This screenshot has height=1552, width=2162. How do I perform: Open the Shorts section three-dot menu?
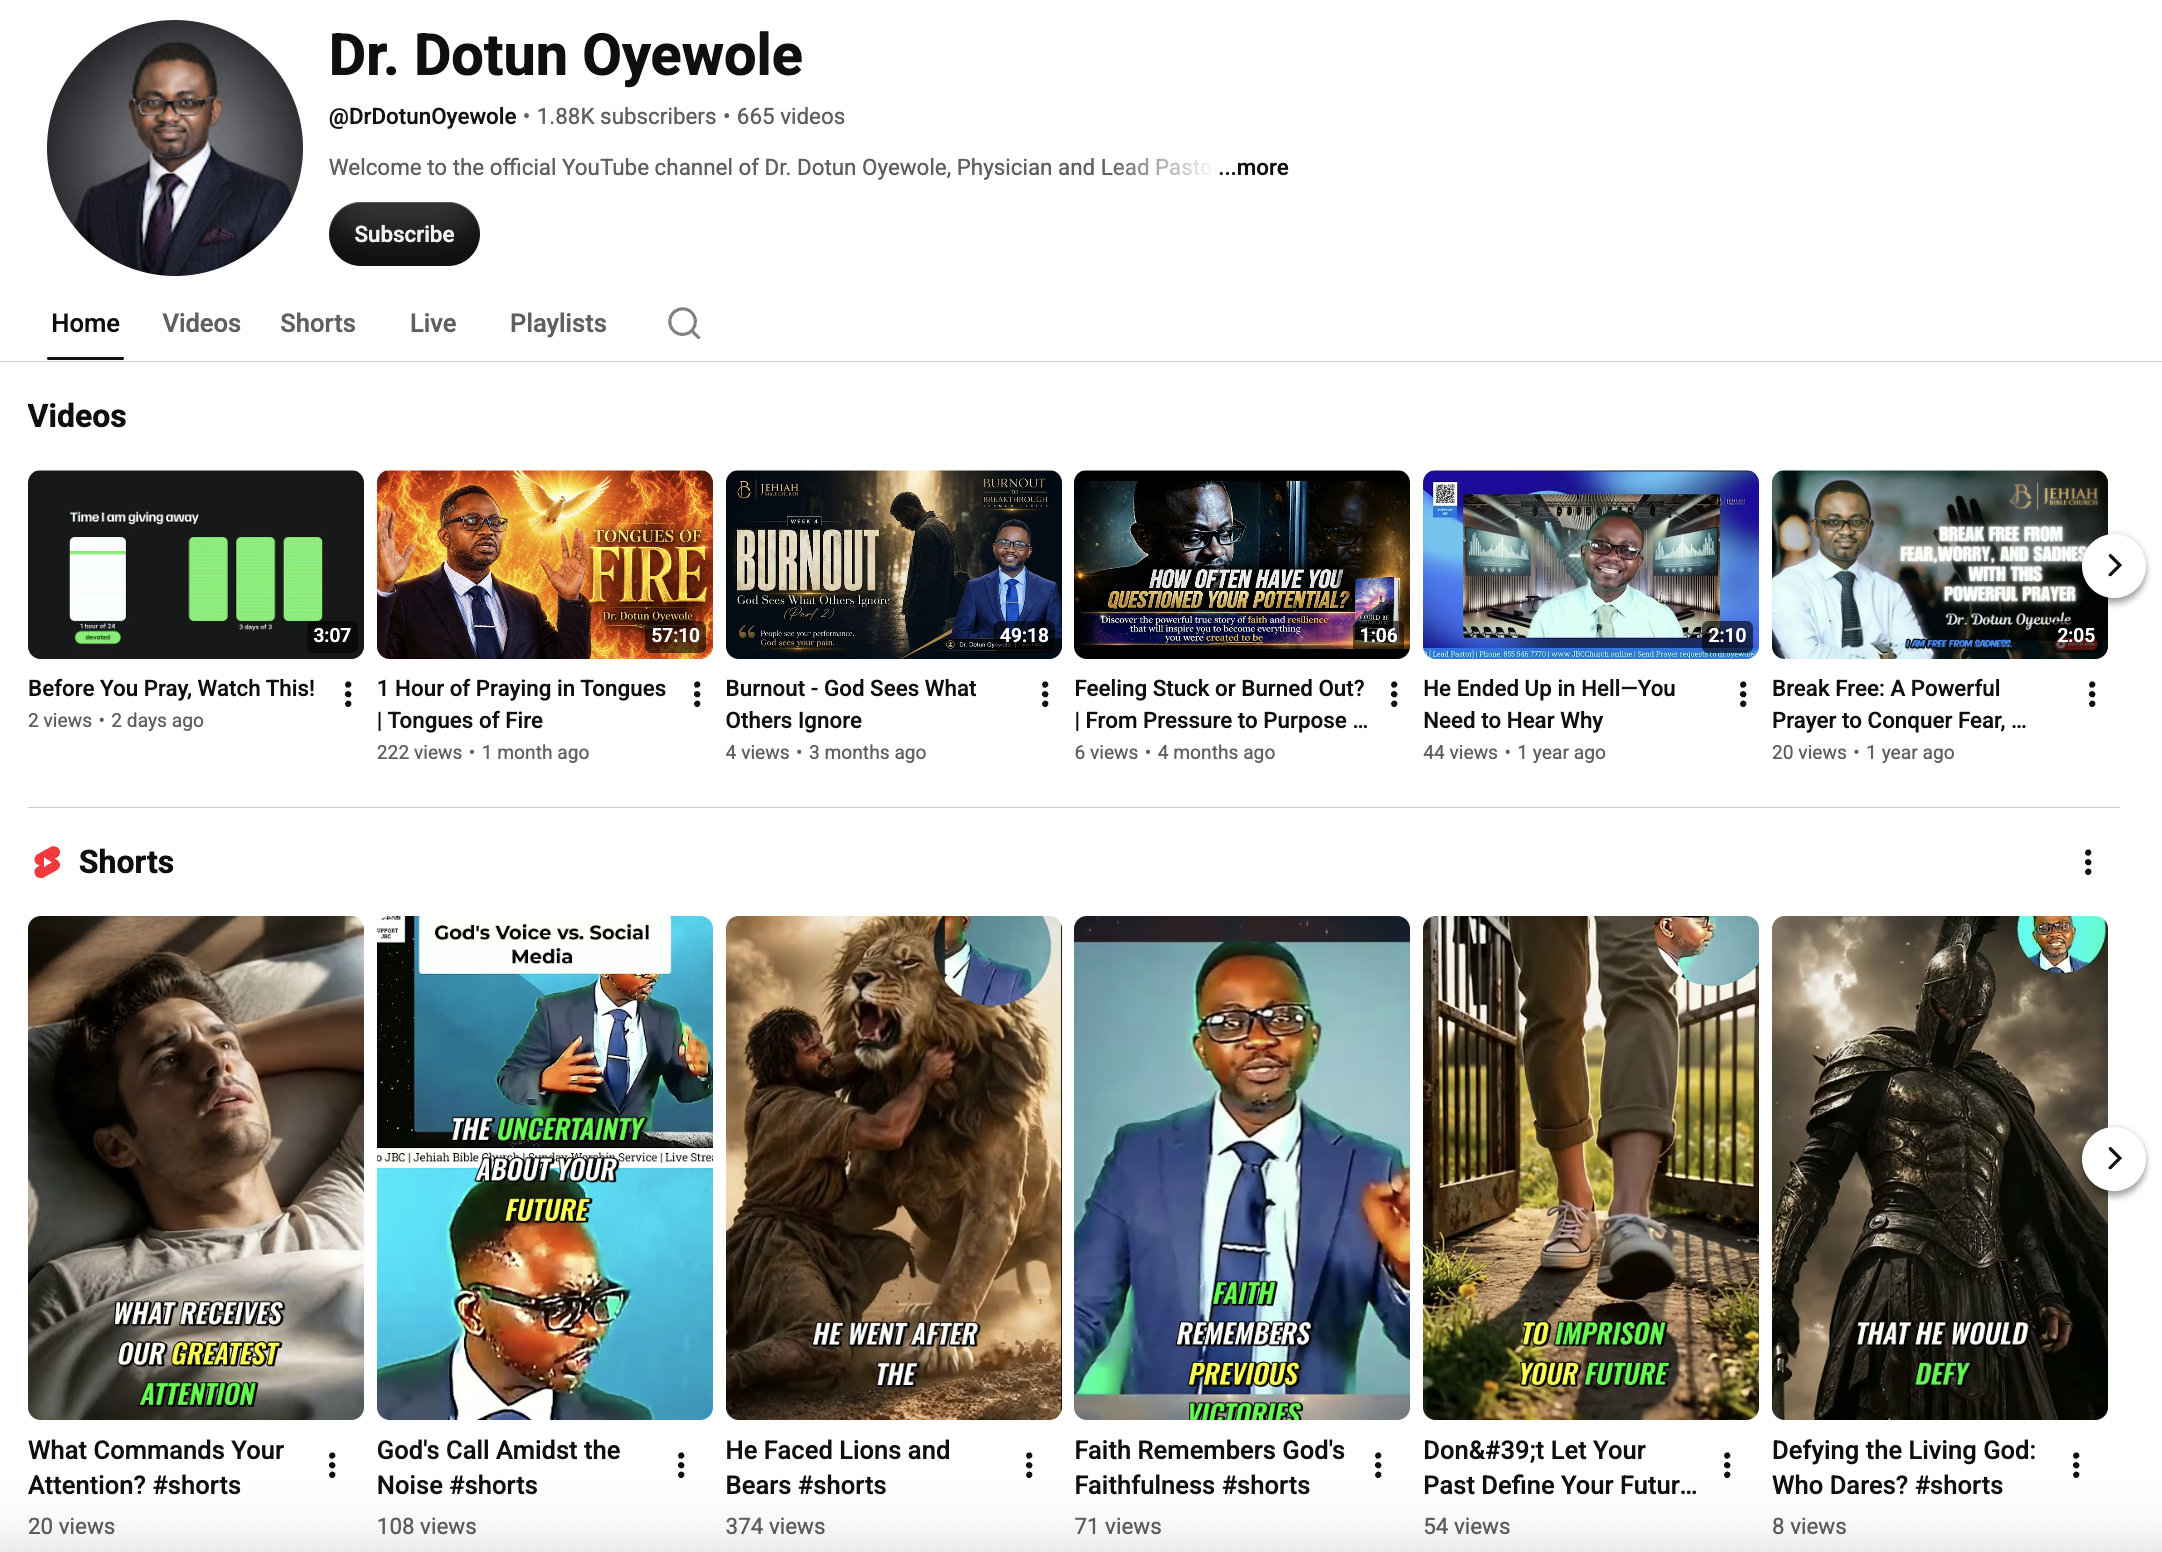(2087, 862)
